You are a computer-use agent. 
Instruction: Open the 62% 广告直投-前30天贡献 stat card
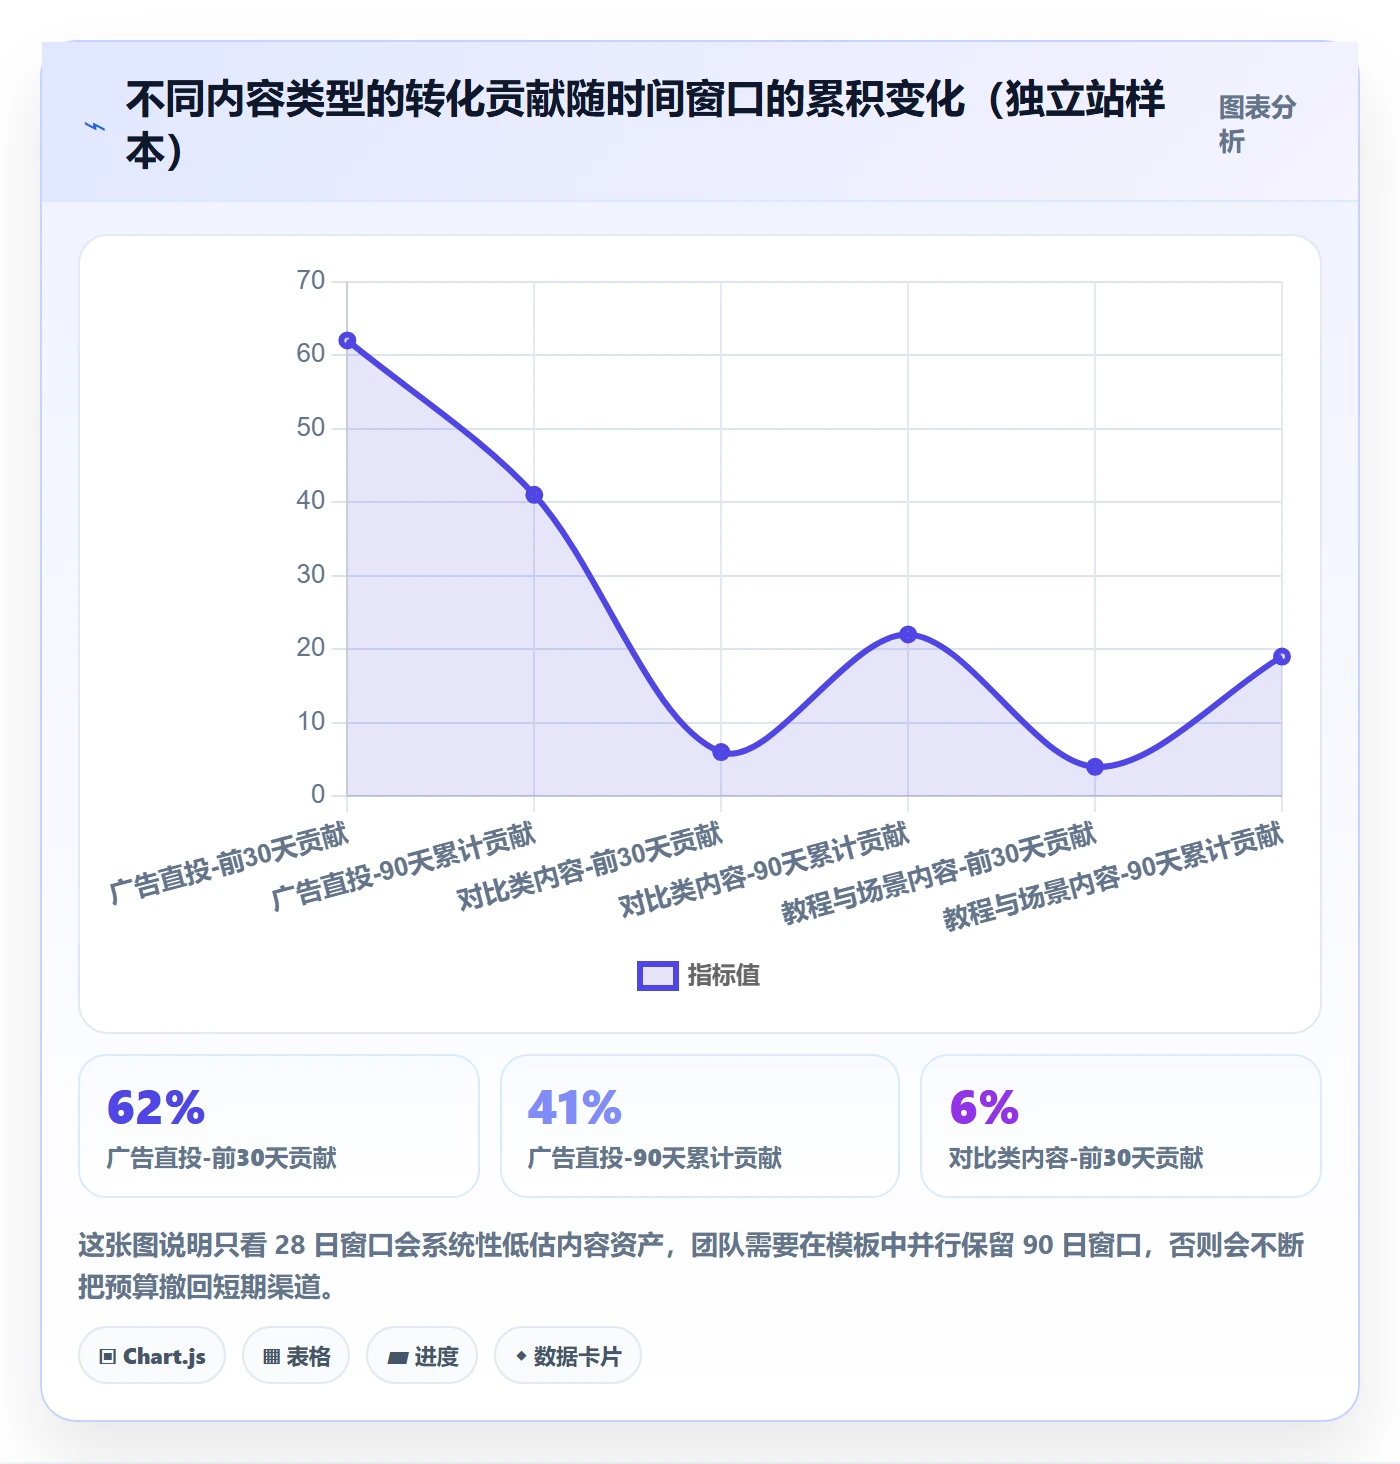pyautogui.click(x=279, y=1126)
